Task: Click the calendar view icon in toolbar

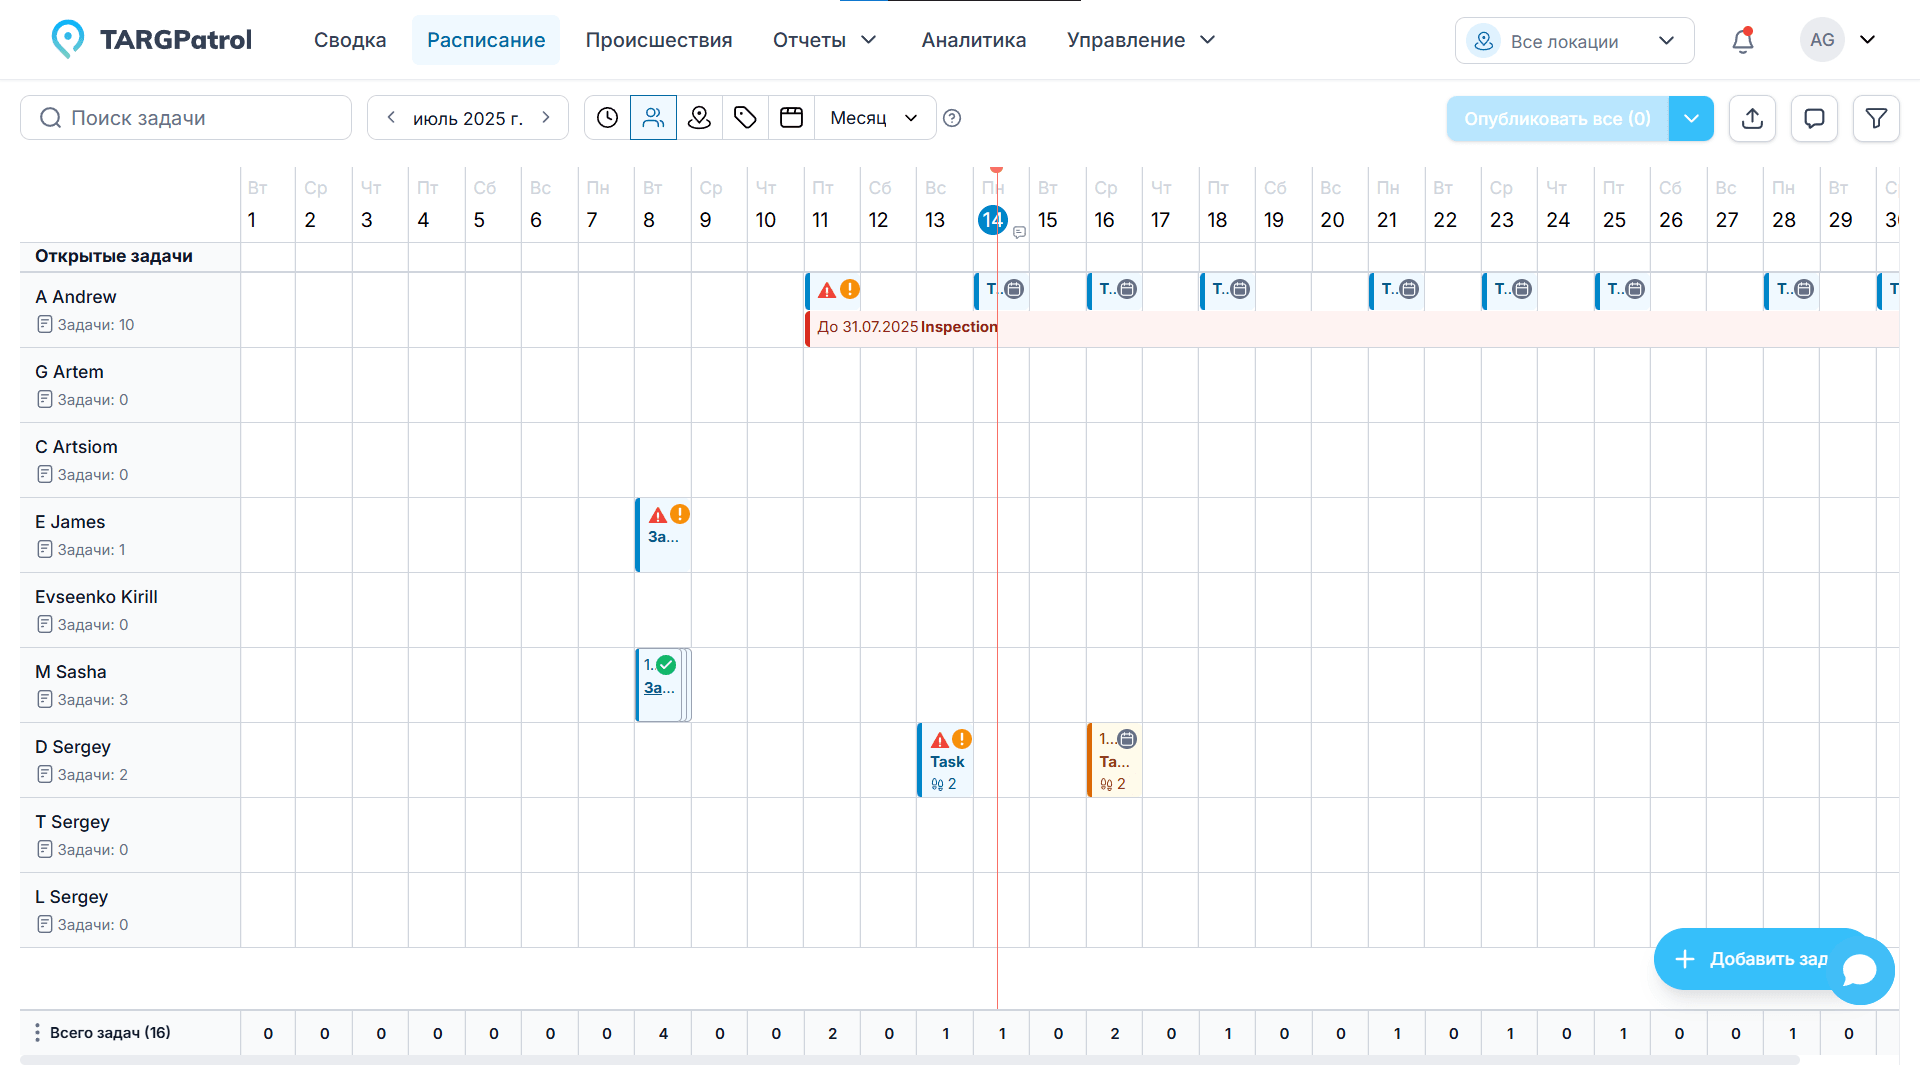Action: point(791,118)
